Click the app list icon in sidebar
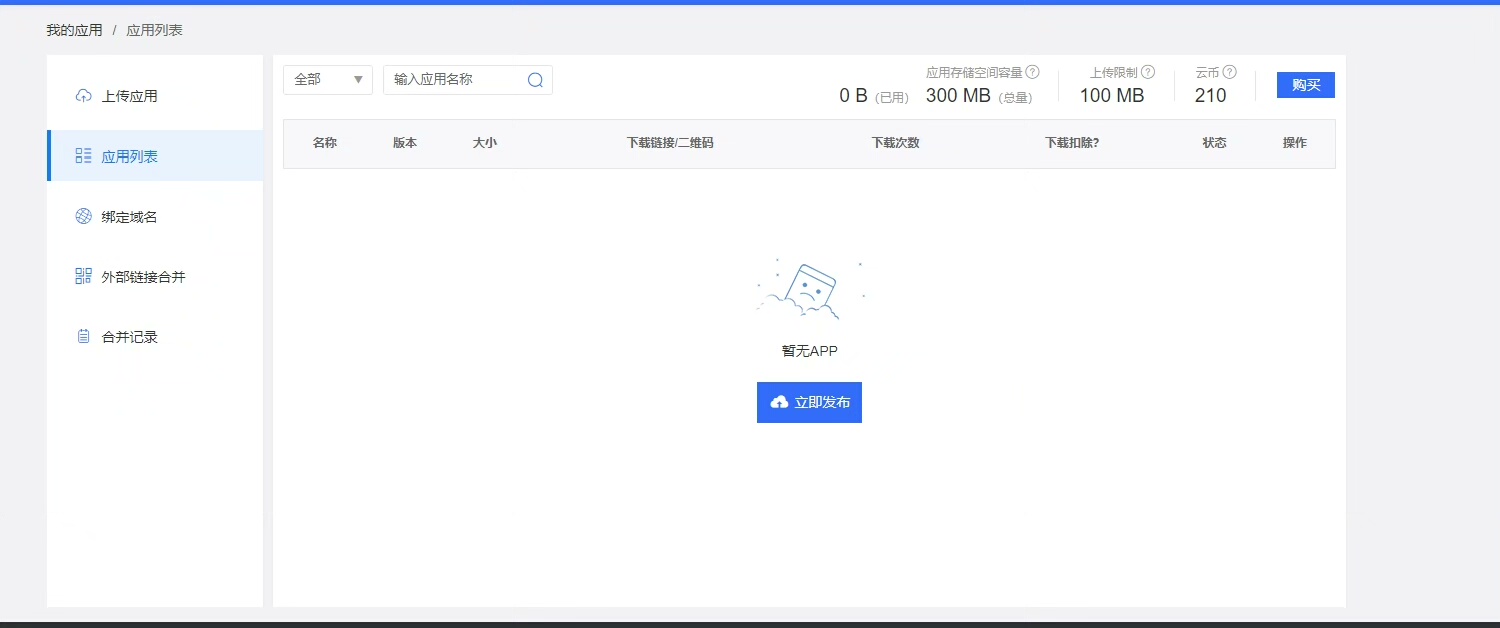Image resolution: width=1500 pixels, height=628 pixels. coord(84,156)
